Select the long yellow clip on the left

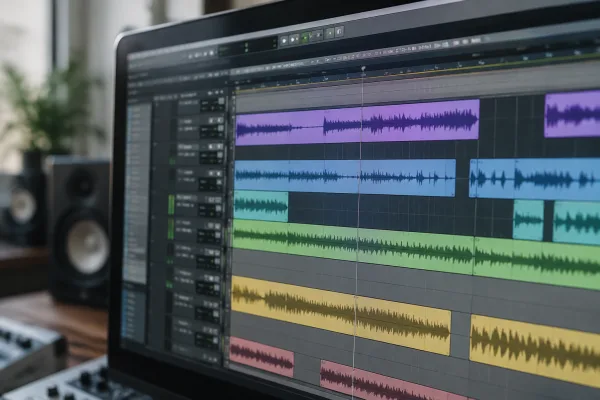click(x=341, y=315)
